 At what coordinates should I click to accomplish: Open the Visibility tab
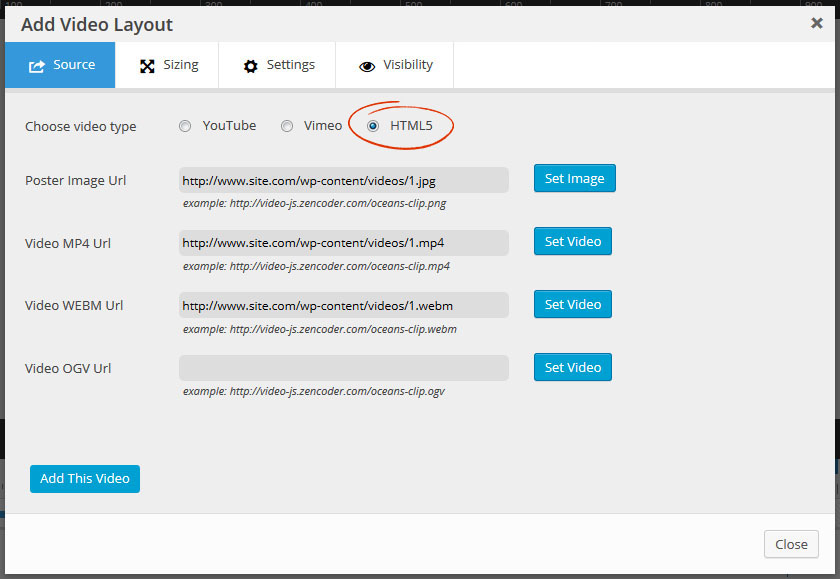pos(394,64)
